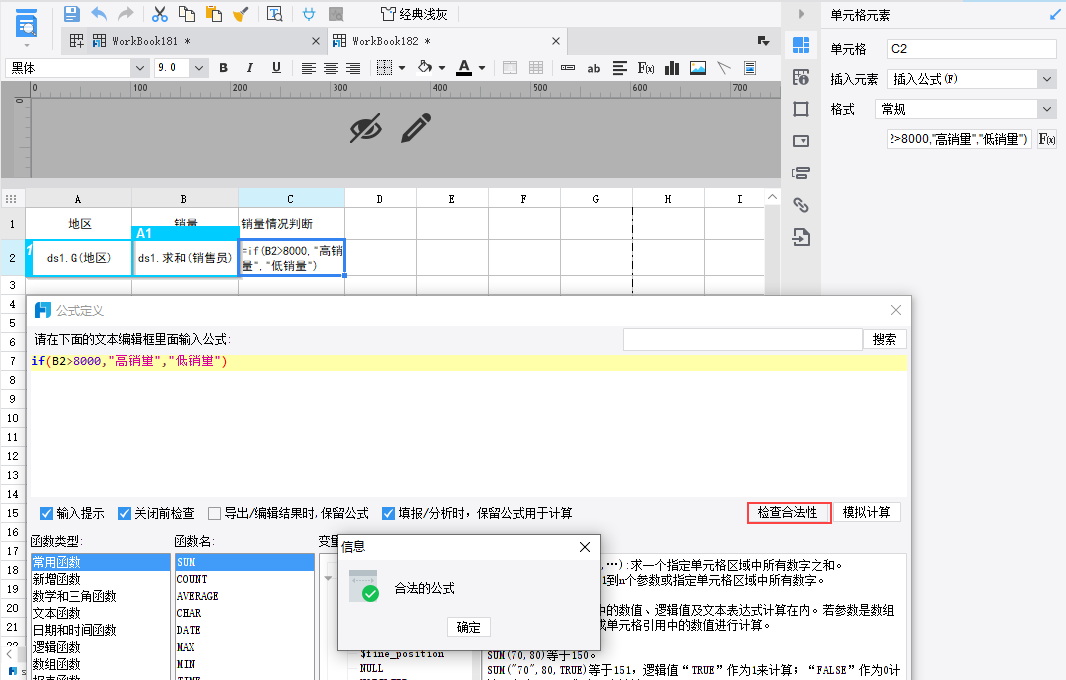Toggle italic formatting

(x=250, y=67)
